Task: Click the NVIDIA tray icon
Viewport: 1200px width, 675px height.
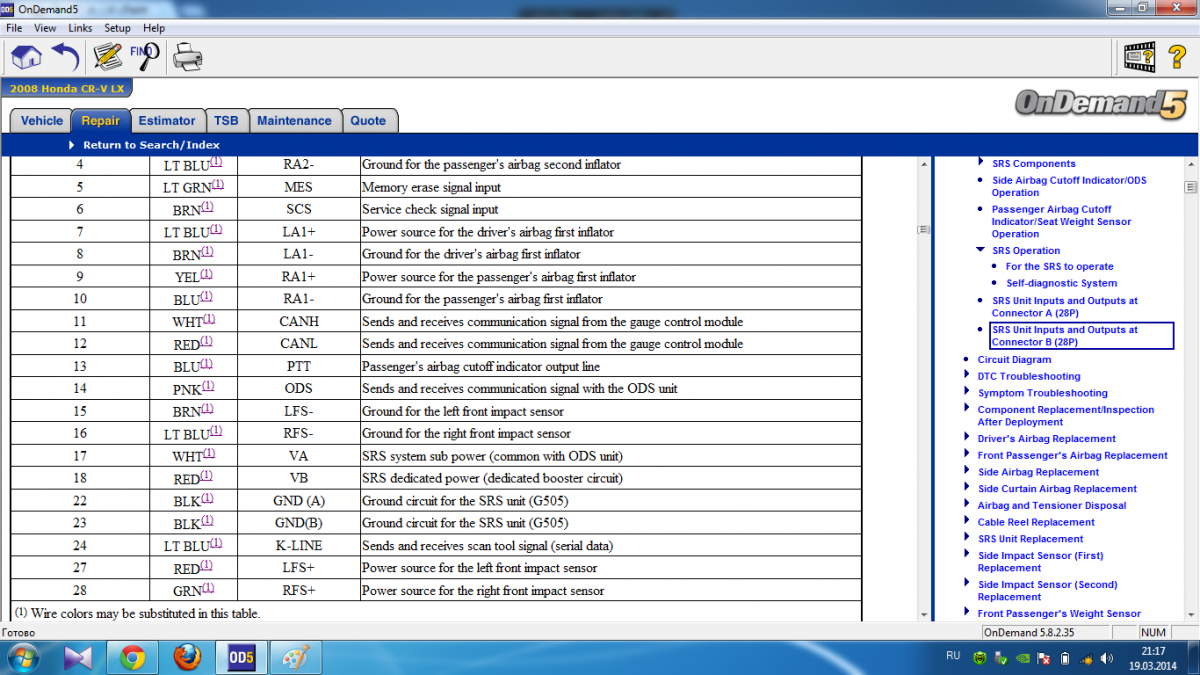Action: pyautogui.click(x=1022, y=658)
